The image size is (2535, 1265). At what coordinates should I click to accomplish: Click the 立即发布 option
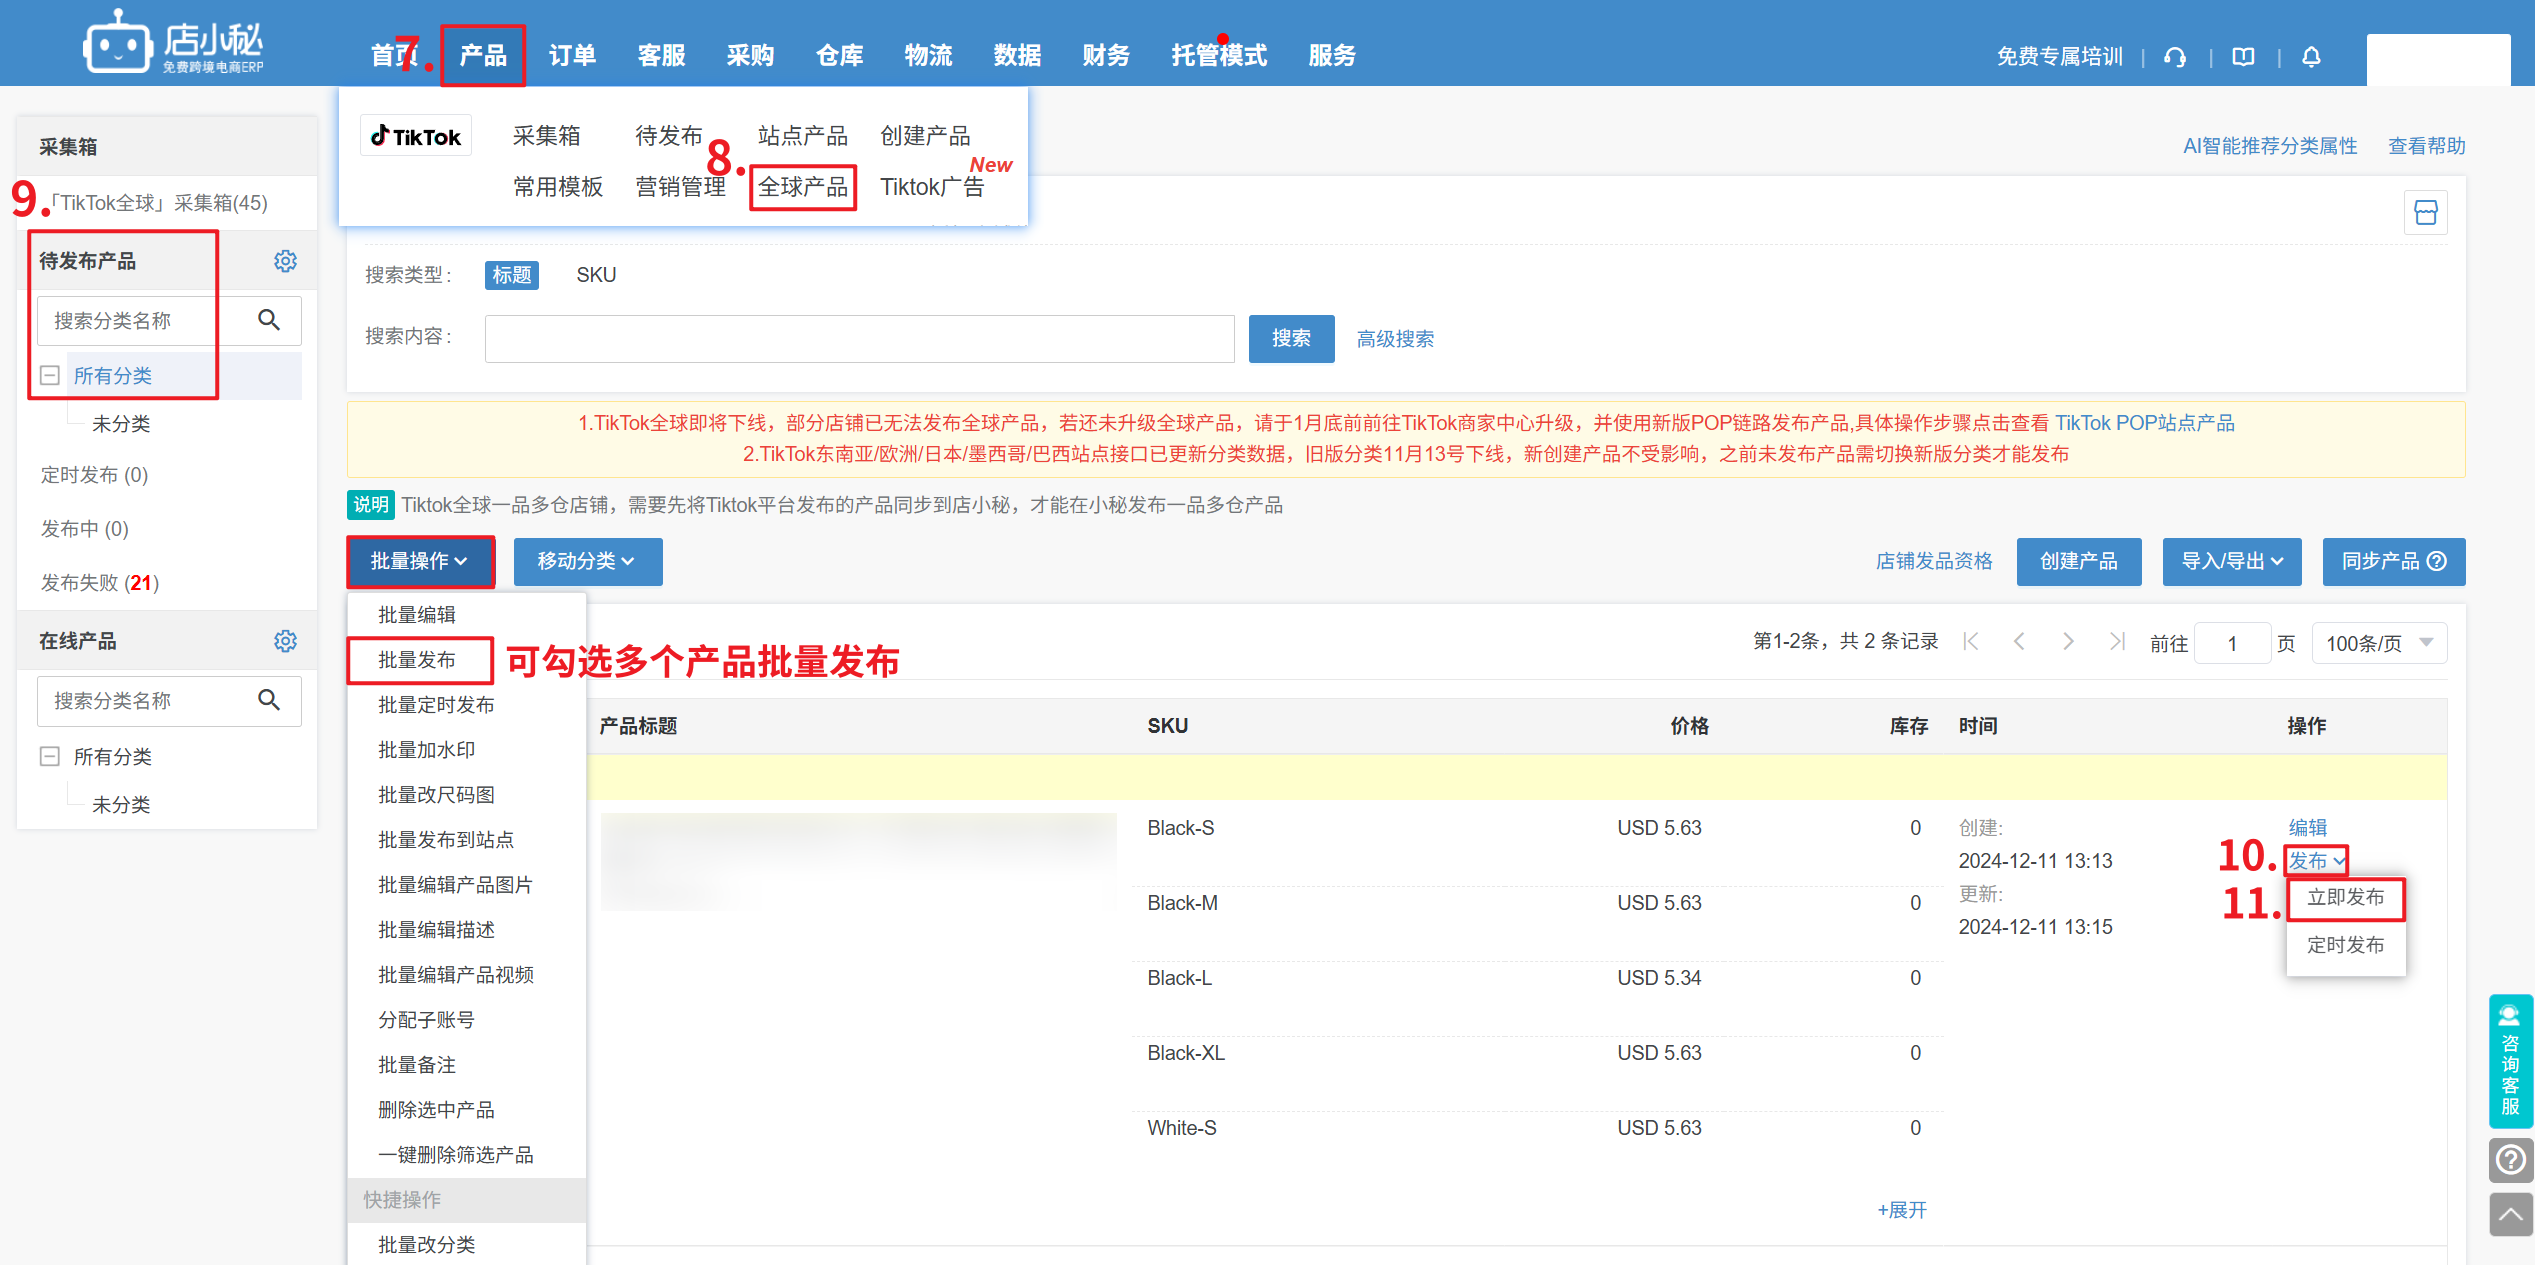2344,898
